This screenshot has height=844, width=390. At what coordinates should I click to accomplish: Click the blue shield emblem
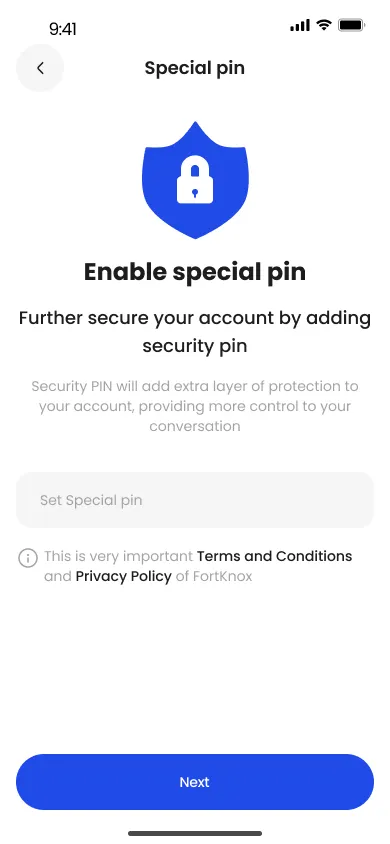pyautogui.click(x=195, y=180)
